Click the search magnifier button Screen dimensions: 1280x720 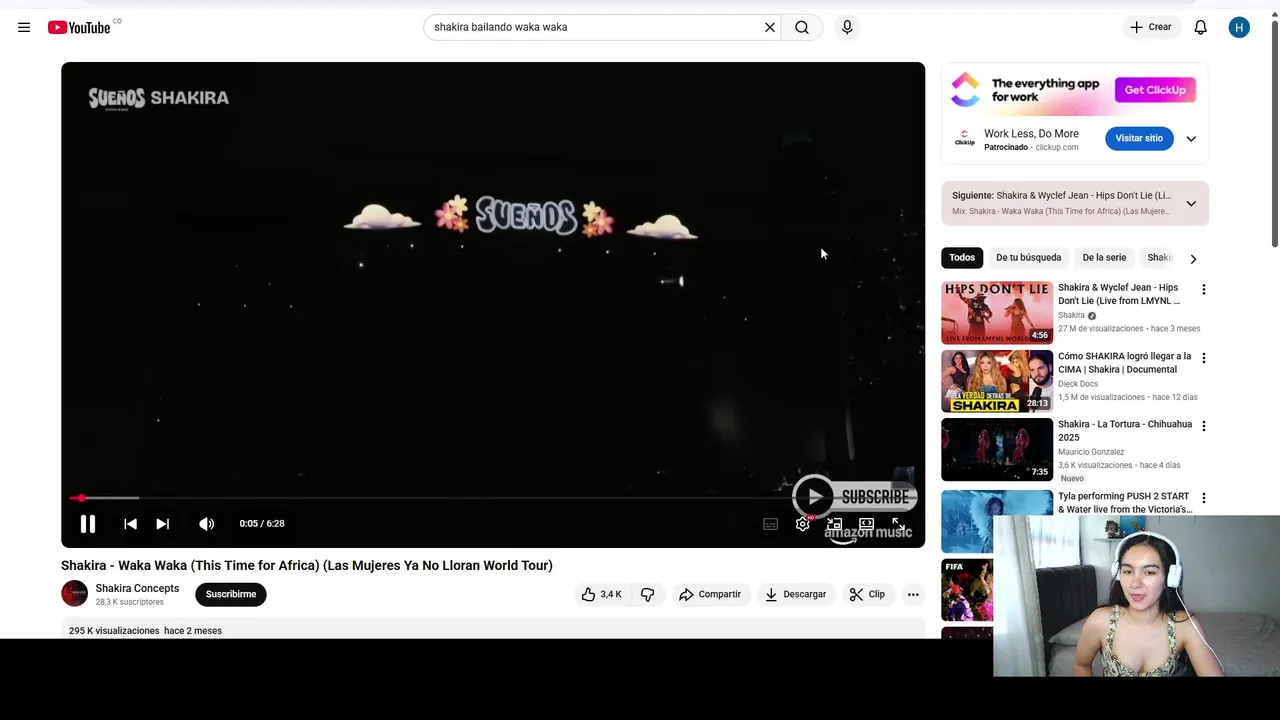[x=802, y=27]
